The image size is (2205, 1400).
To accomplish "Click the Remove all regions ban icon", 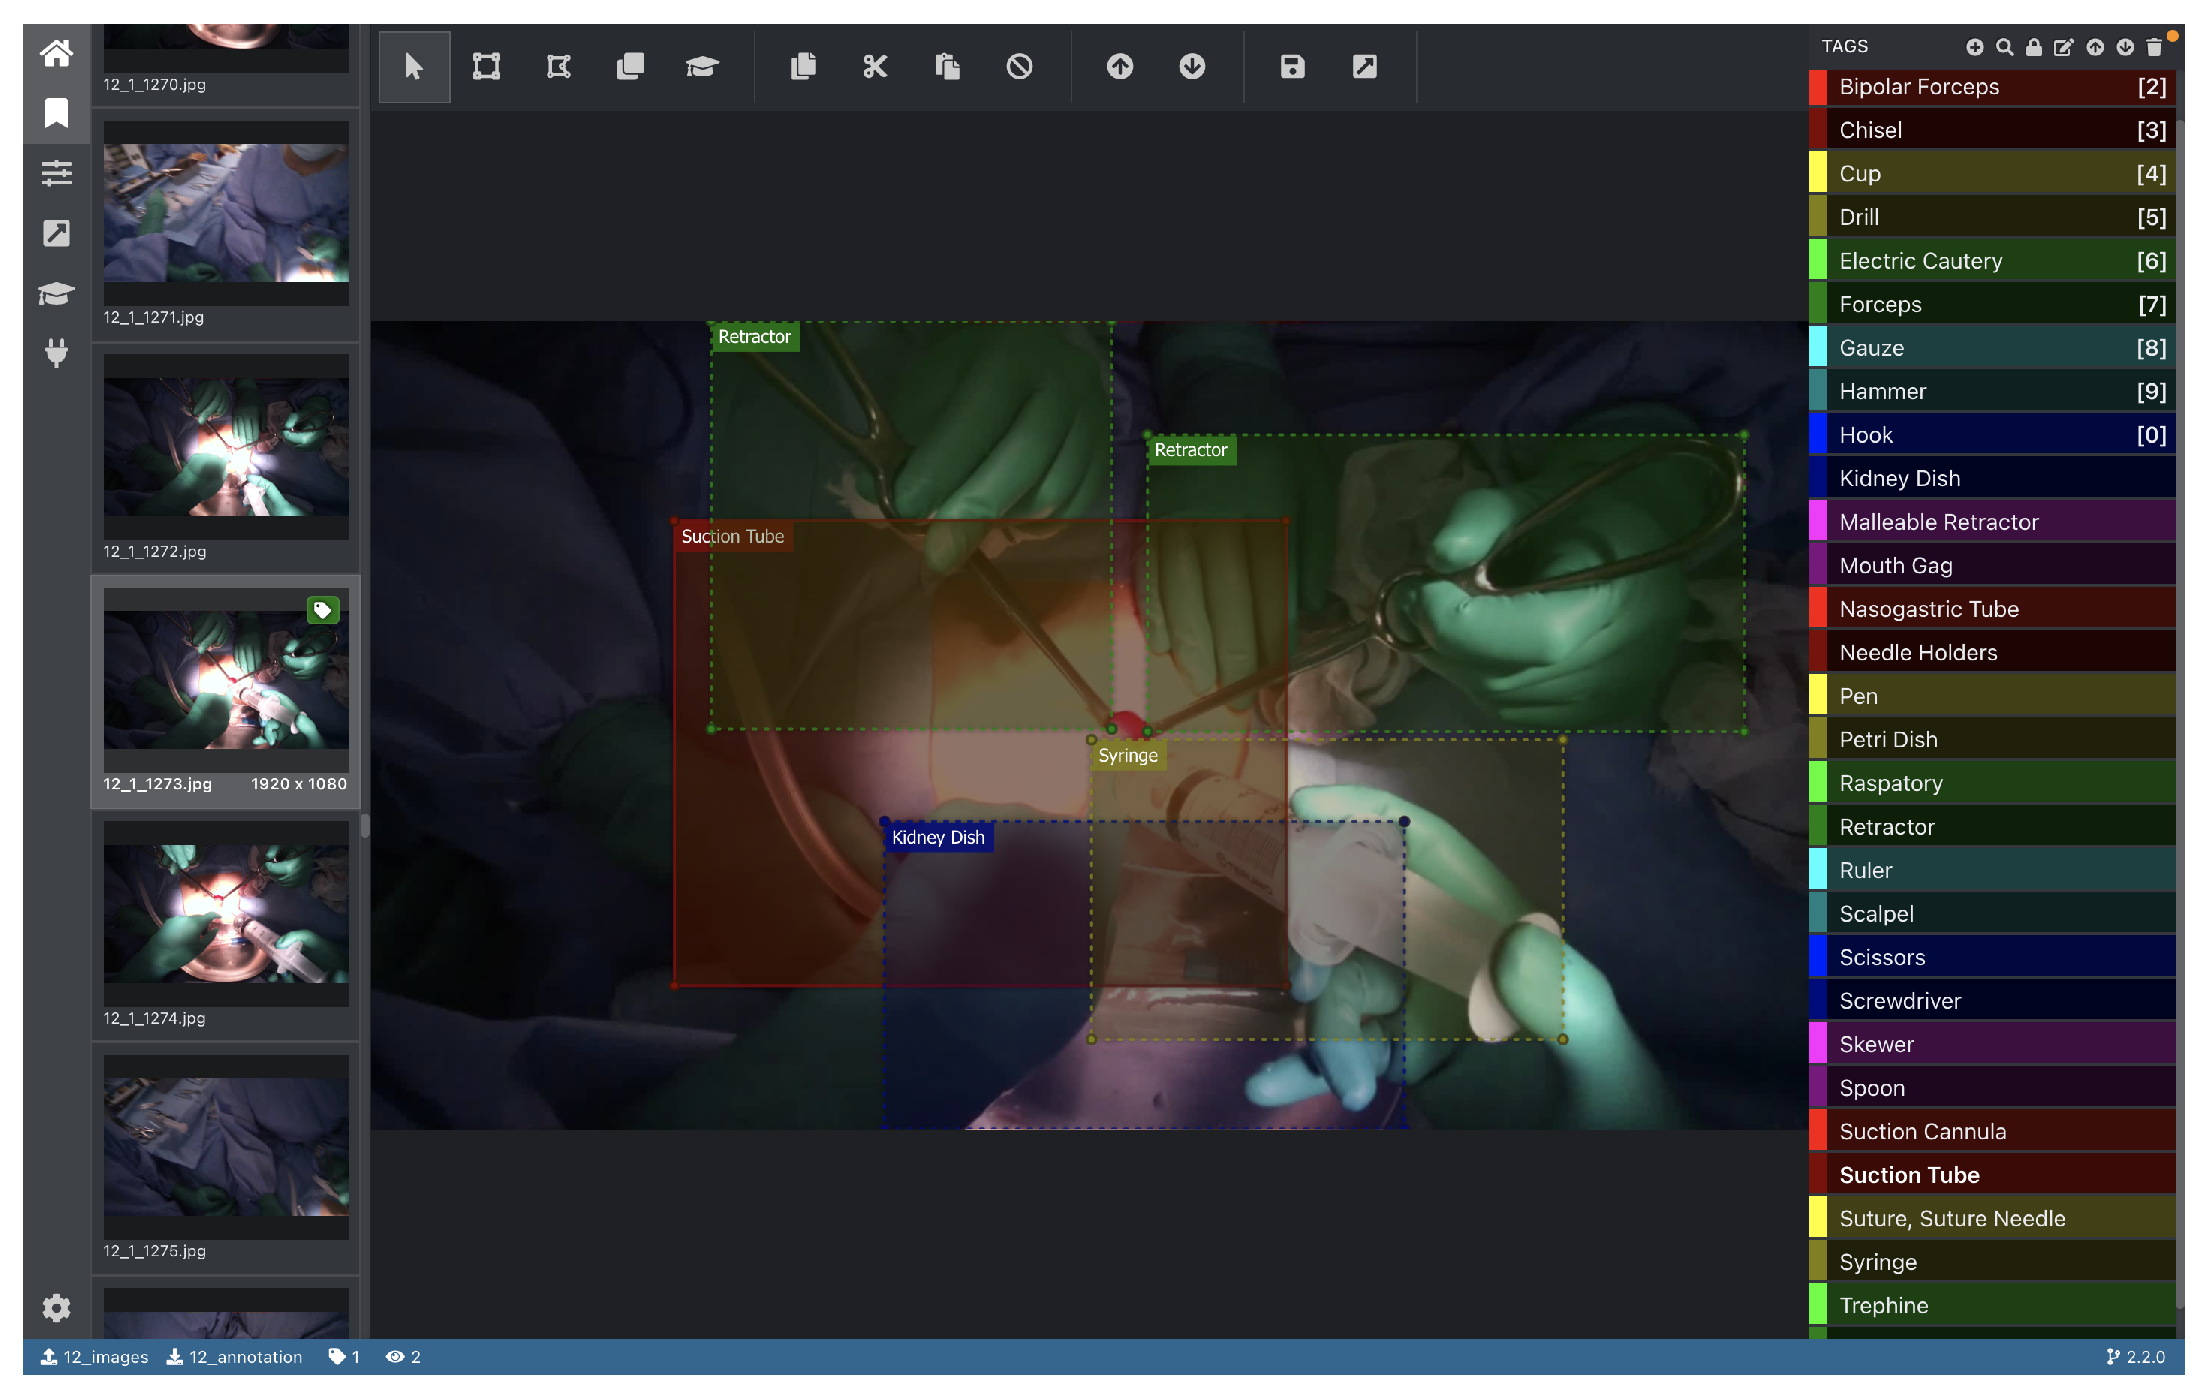I will click(x=1019, y=67).
